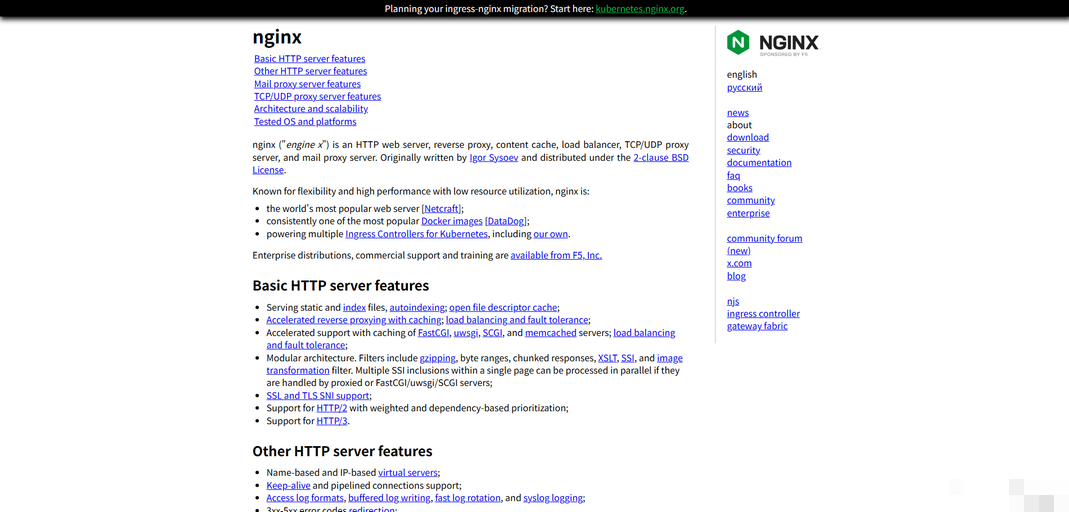This screenshot has width=1069, height=512.
Task: Click the Keep-alive link
Action: coord(288,485)
